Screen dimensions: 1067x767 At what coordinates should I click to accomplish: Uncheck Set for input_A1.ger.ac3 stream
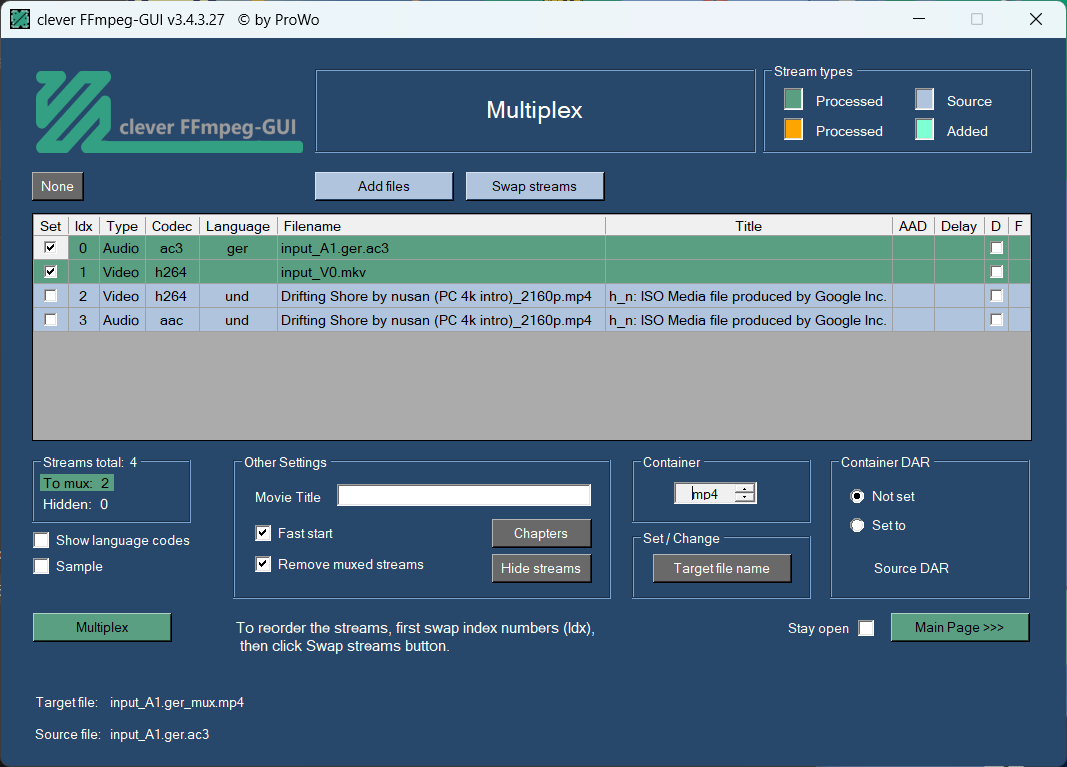50,248
